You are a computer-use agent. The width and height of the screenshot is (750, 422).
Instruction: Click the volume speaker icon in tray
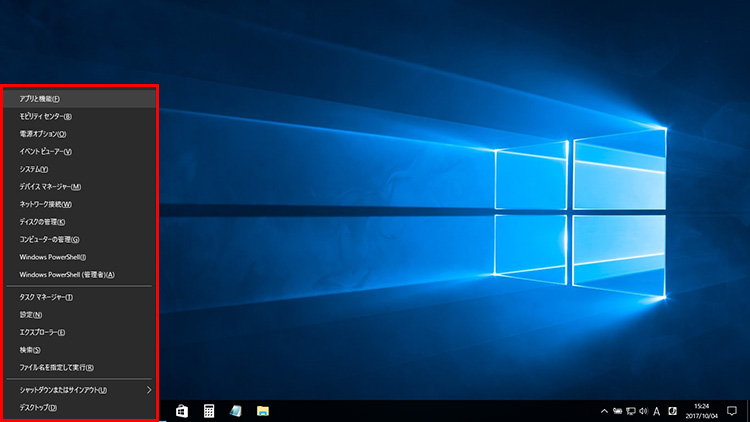642,411
